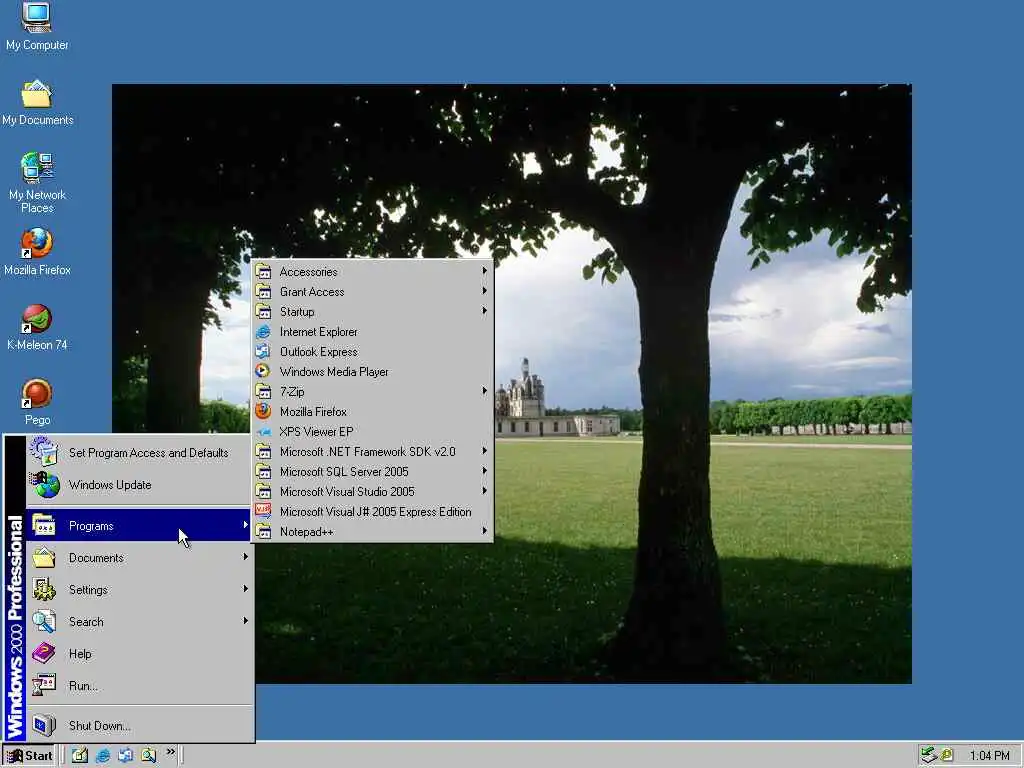1024x768 pixels.
Task: Launch Internet Explorer from the Programs menu
Action: [372, 332]
